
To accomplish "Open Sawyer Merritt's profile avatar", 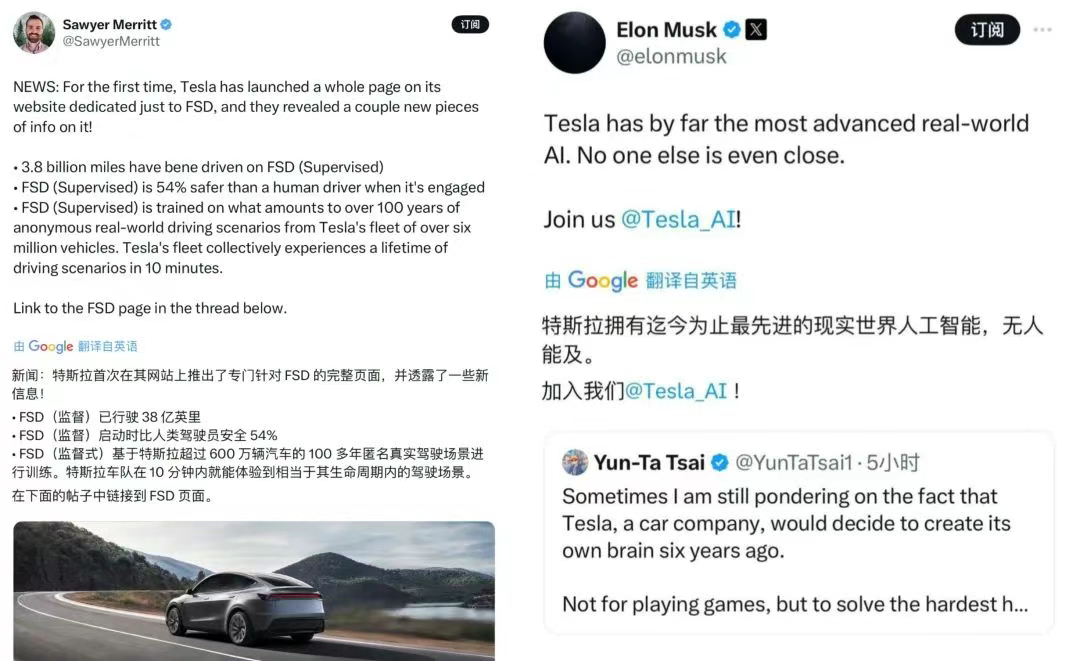I will [x=34, y=32].
